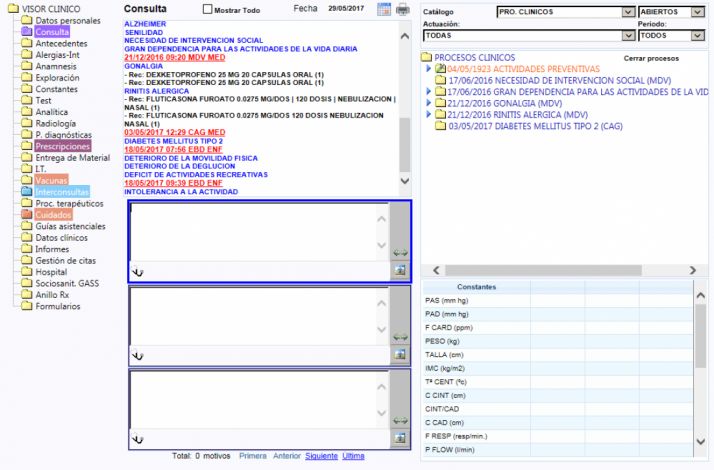Image resolution: width=714 pixels, height=470 pixels.
Task: Click the Cerrar procesos button
Action: coord(650,59)
